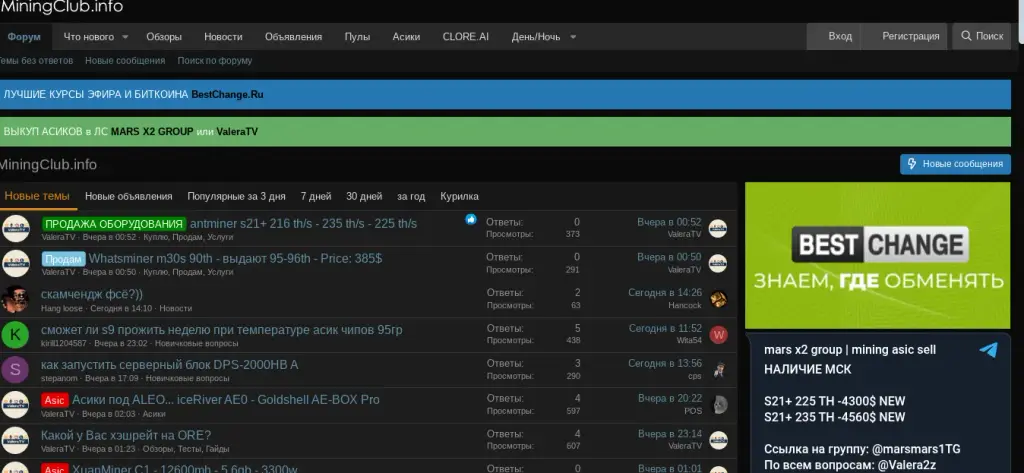
Task: Click the blue Продам prefix label
Action: pos(63,259)
